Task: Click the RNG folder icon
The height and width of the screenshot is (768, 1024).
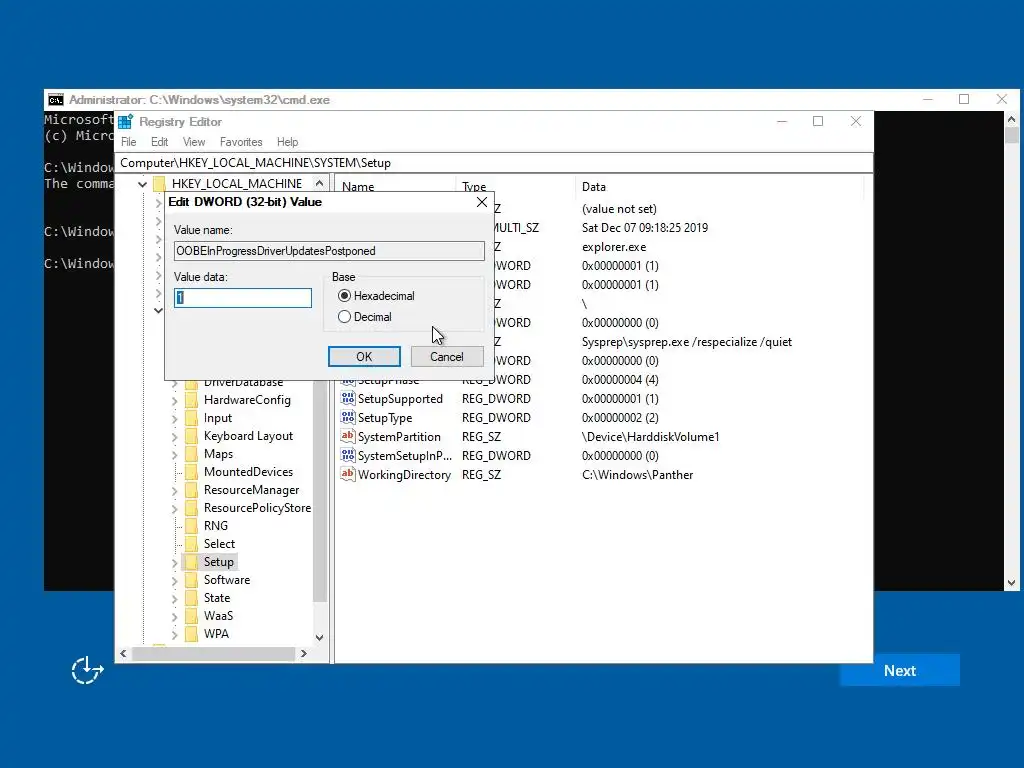Action: pyautogui.click(x=191, y=526)
